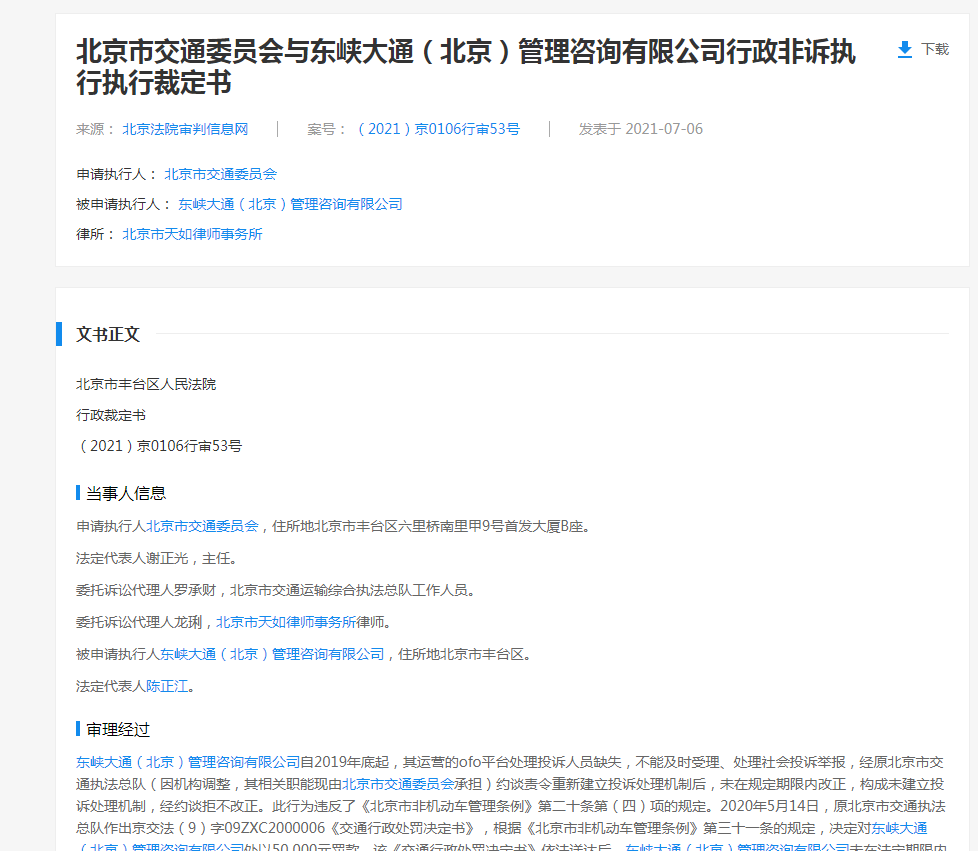Image resolution: width=978 pixels, height=851 pixels.
Task: Click the 文书正文 section heading
Action: click(108, 334)
